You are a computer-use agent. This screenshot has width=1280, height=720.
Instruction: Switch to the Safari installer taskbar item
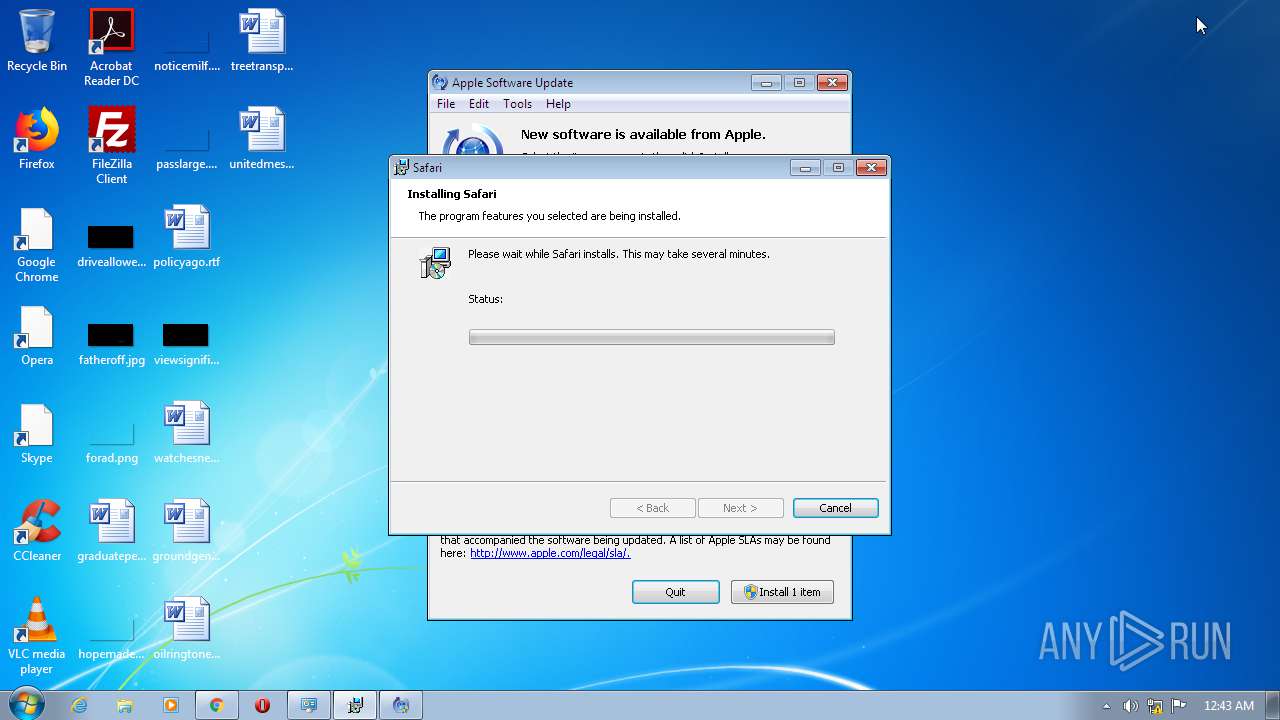tap(355, 705)
